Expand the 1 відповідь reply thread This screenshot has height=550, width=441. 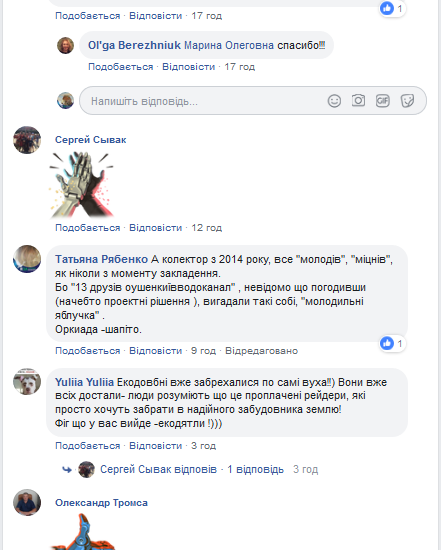pos(255,469)
